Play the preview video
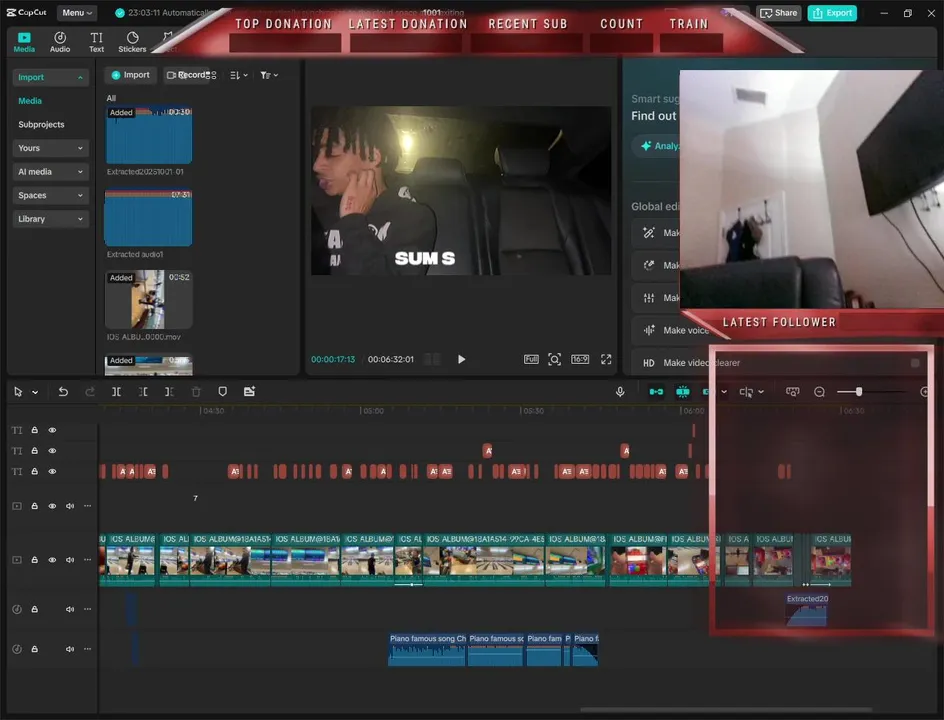Screen dimensions: 944x720 (461, 359)
